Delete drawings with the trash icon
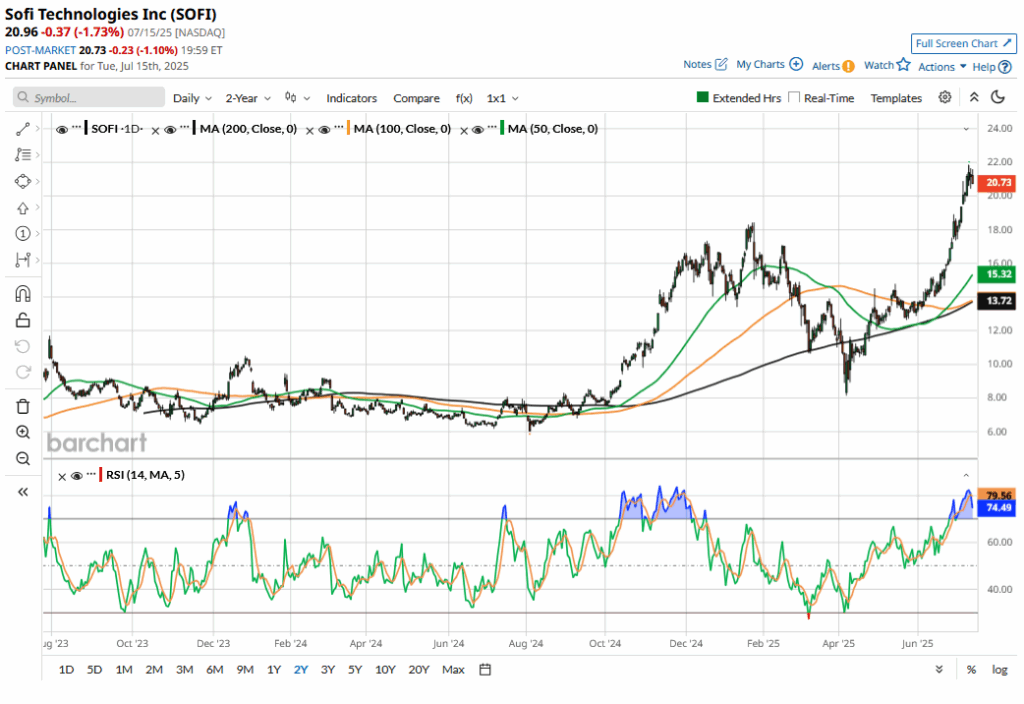The image size is (1024, 704). [x=23, y=406]
